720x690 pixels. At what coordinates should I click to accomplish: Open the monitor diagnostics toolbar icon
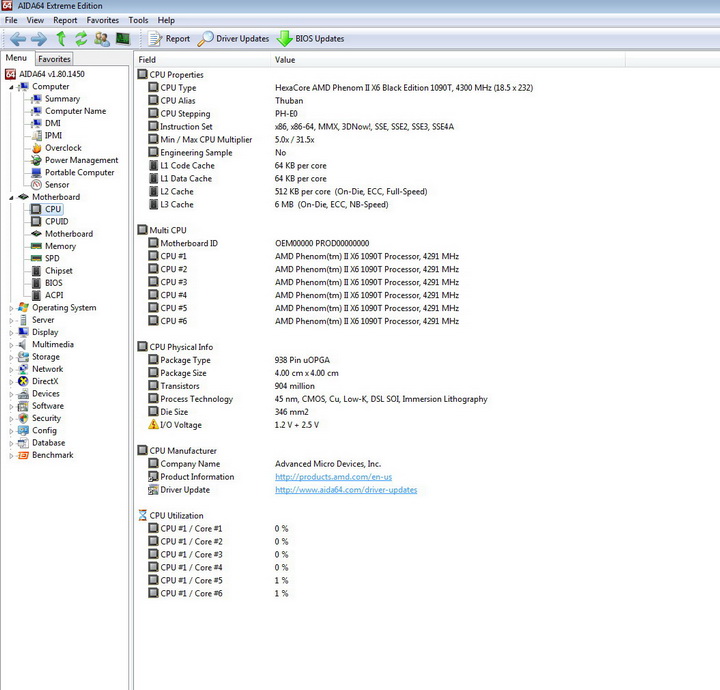pos(123,39)
